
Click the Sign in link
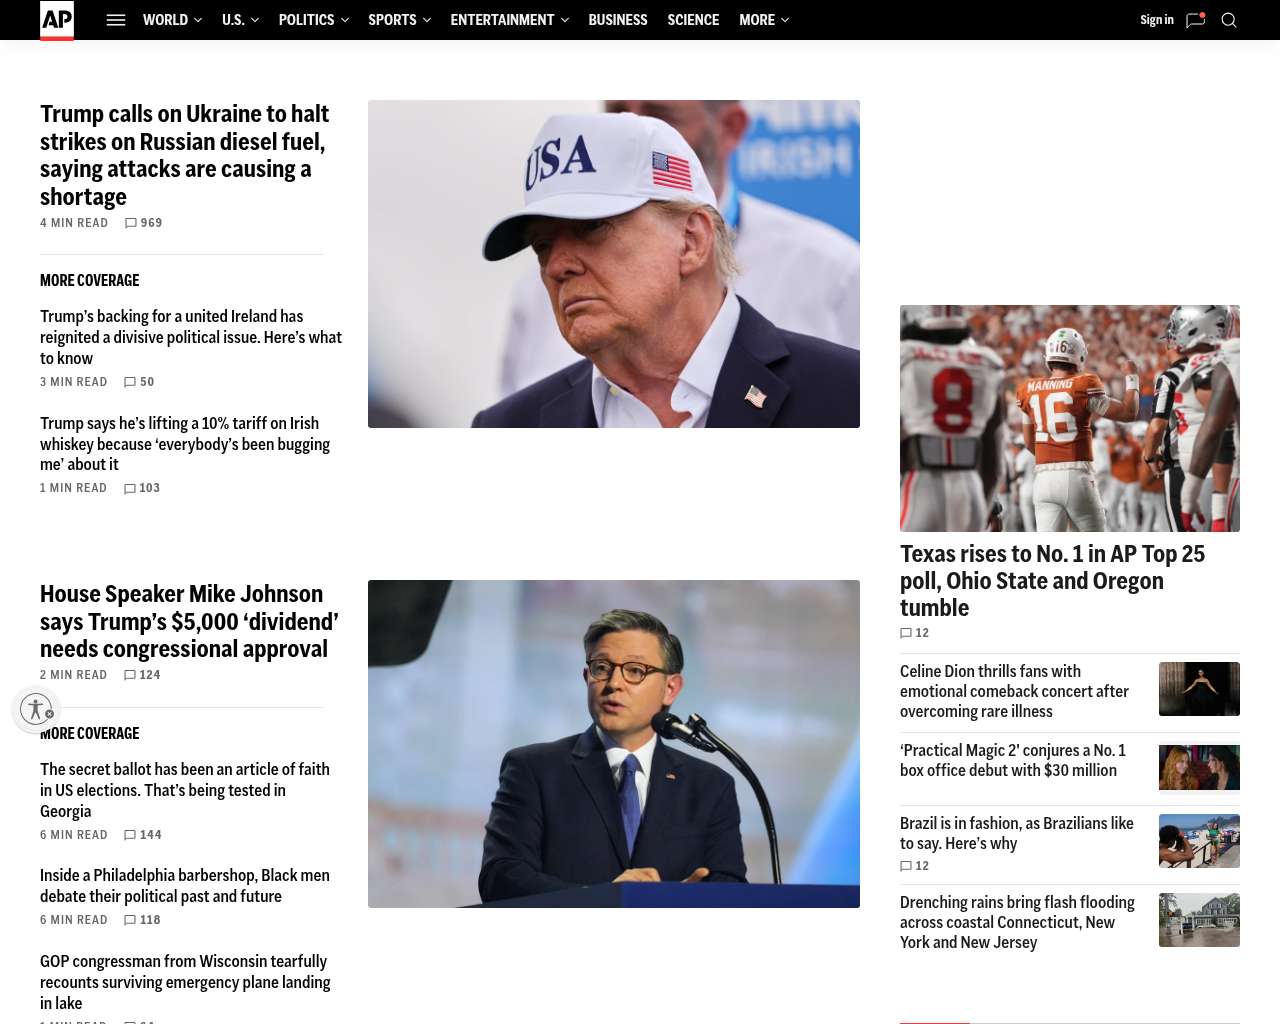click(1157, 20)
